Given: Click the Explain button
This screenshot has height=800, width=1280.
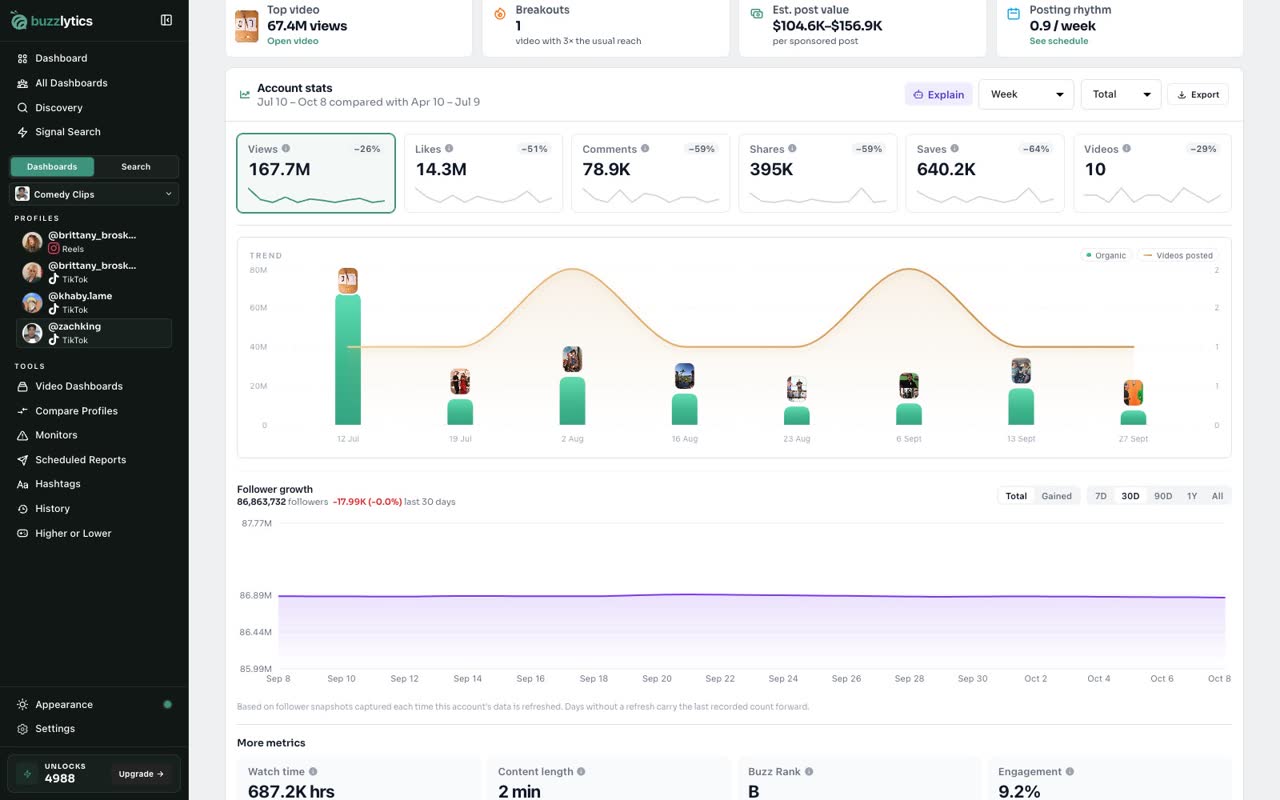Looking at the screenshot, I should coord(938,94).
